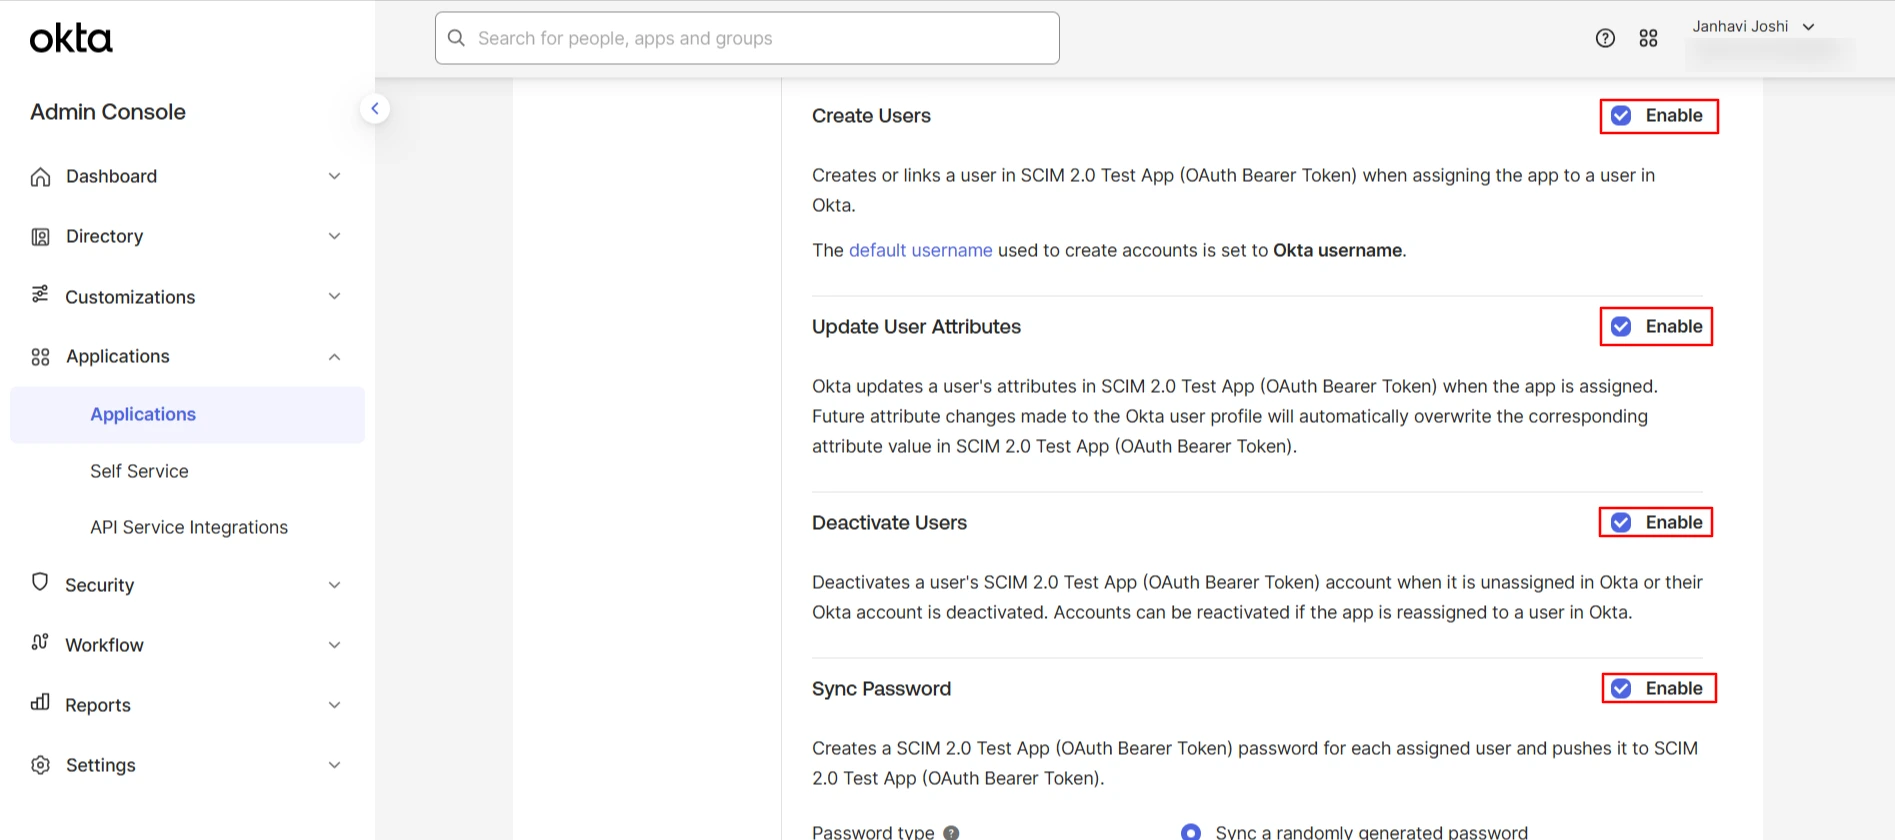Image resolution: width=1895 pixels, height=840 pixels.
Task: Expand the Dashboard menu chevron
Action: point(335,176)
